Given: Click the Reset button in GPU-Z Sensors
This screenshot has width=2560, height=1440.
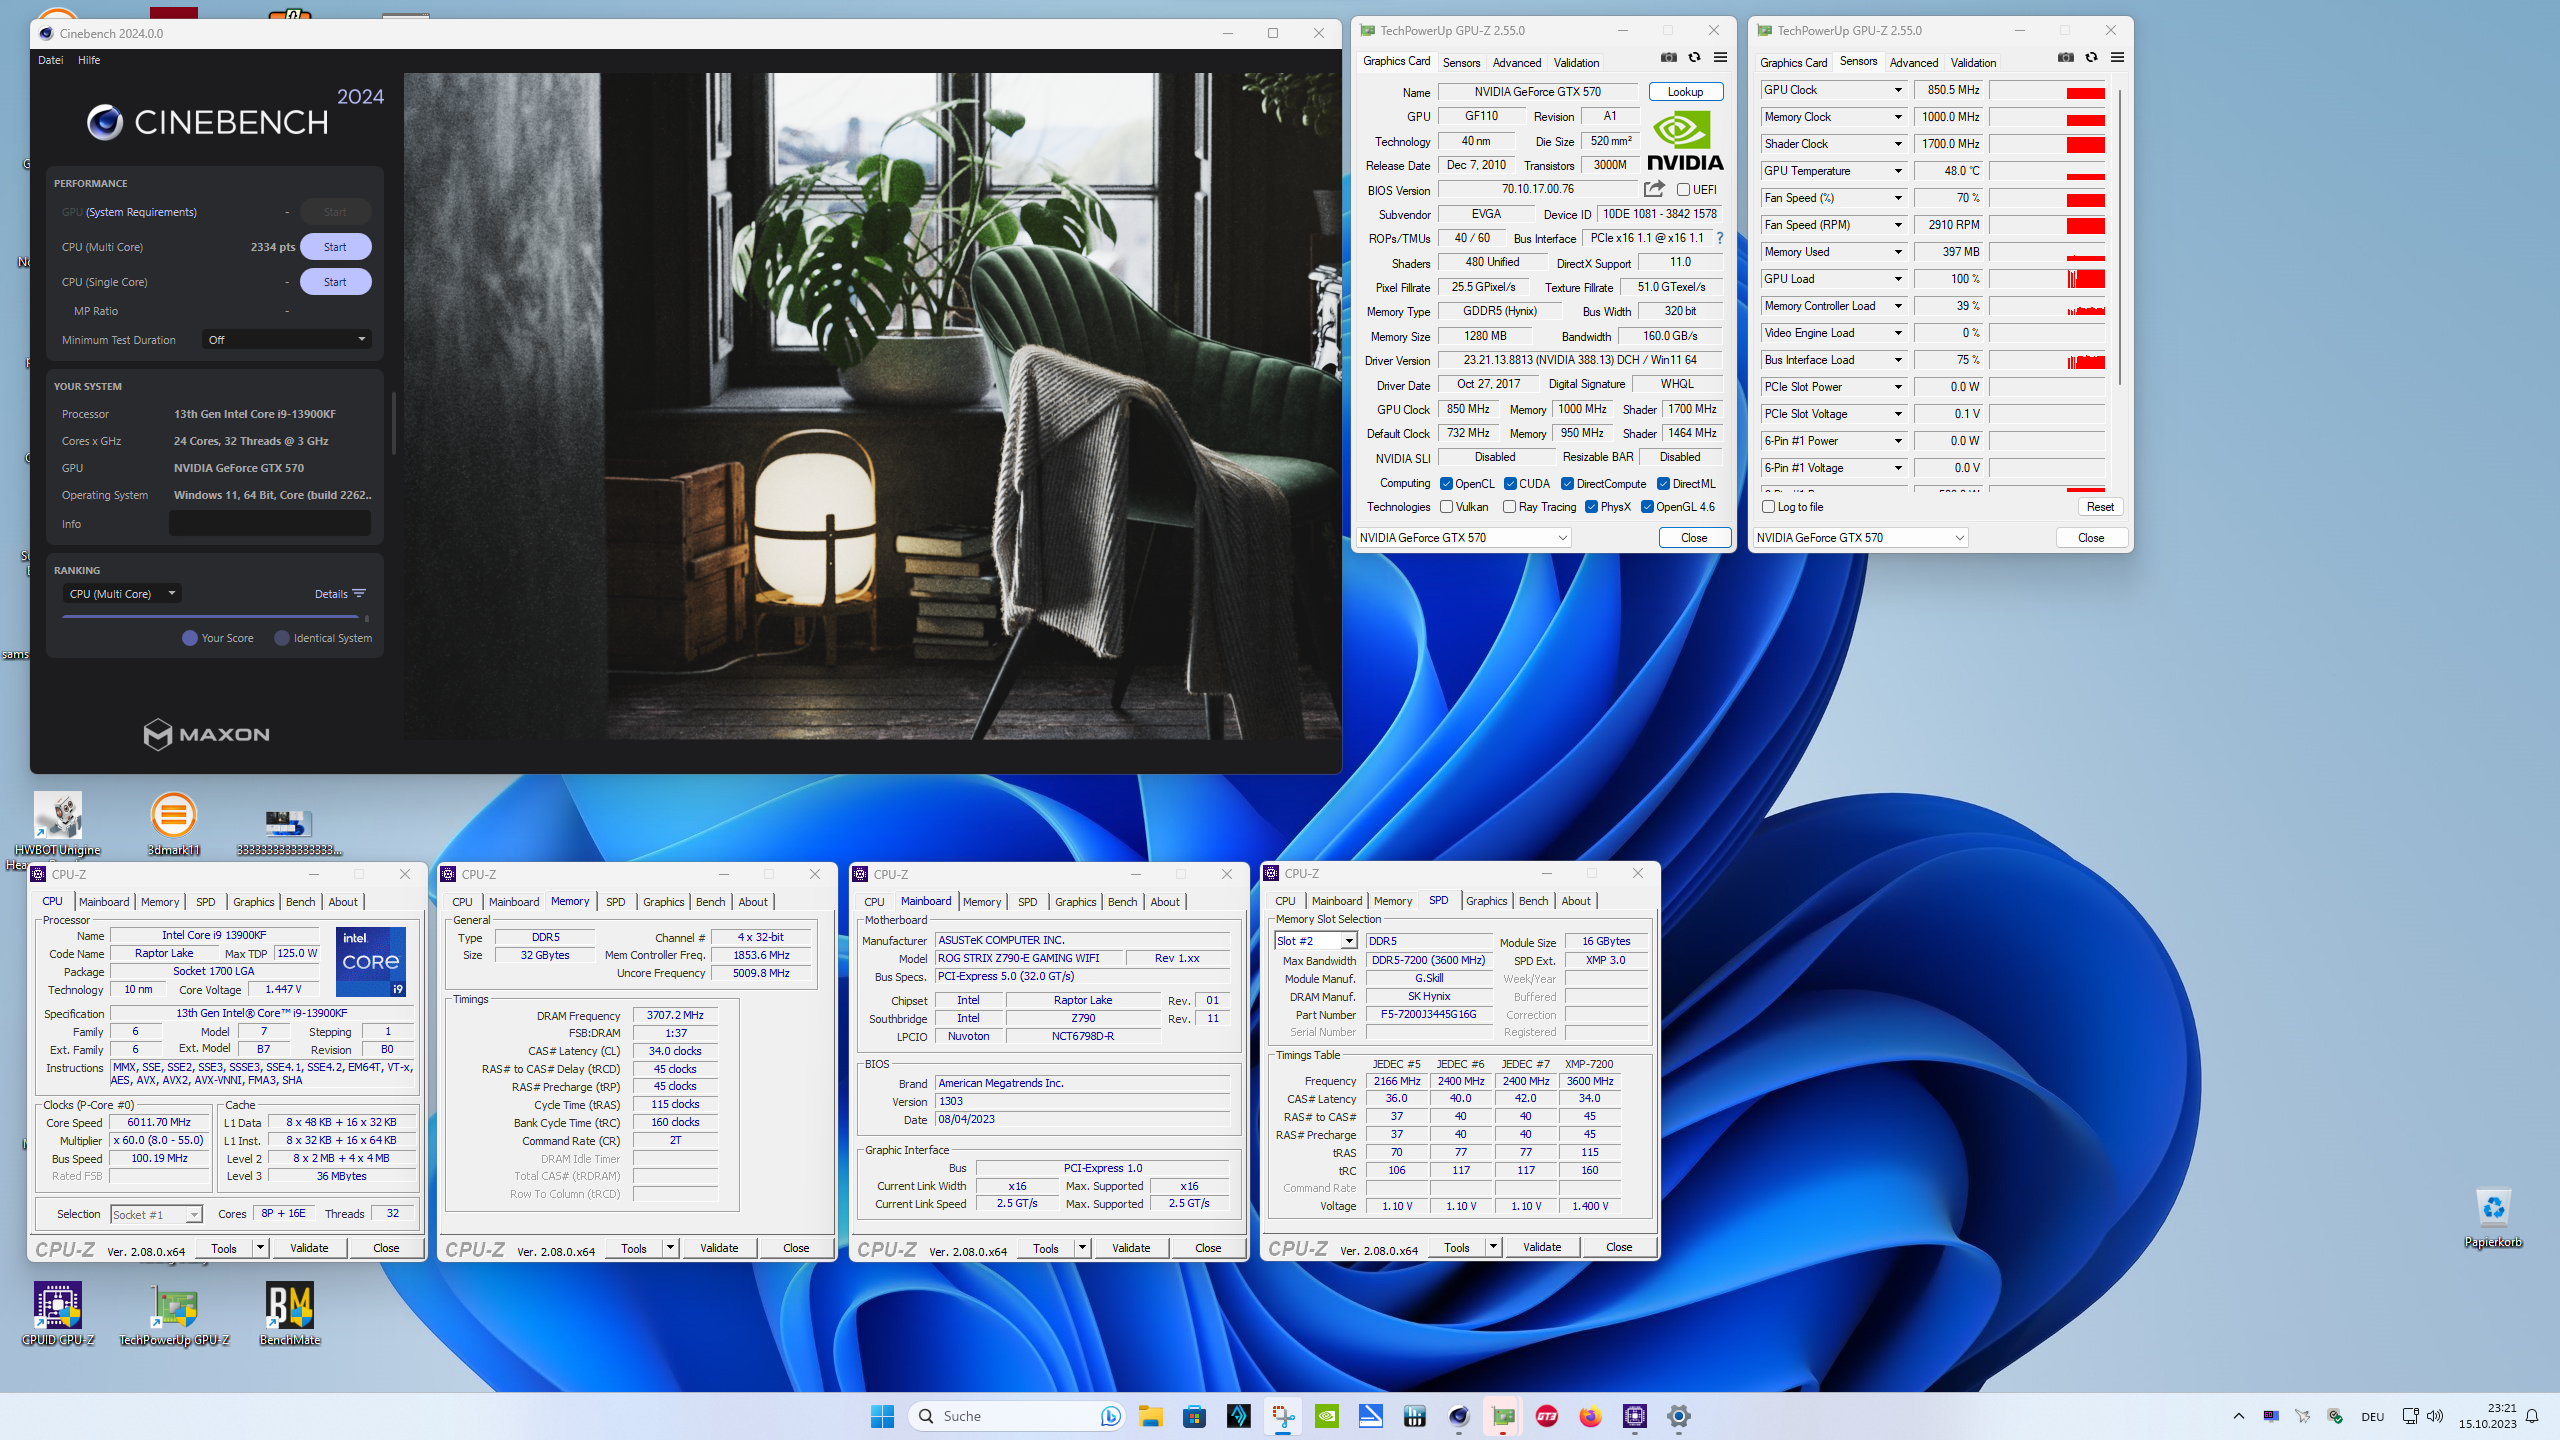Looking at the screenshot, I should (x=2100, y=507).
